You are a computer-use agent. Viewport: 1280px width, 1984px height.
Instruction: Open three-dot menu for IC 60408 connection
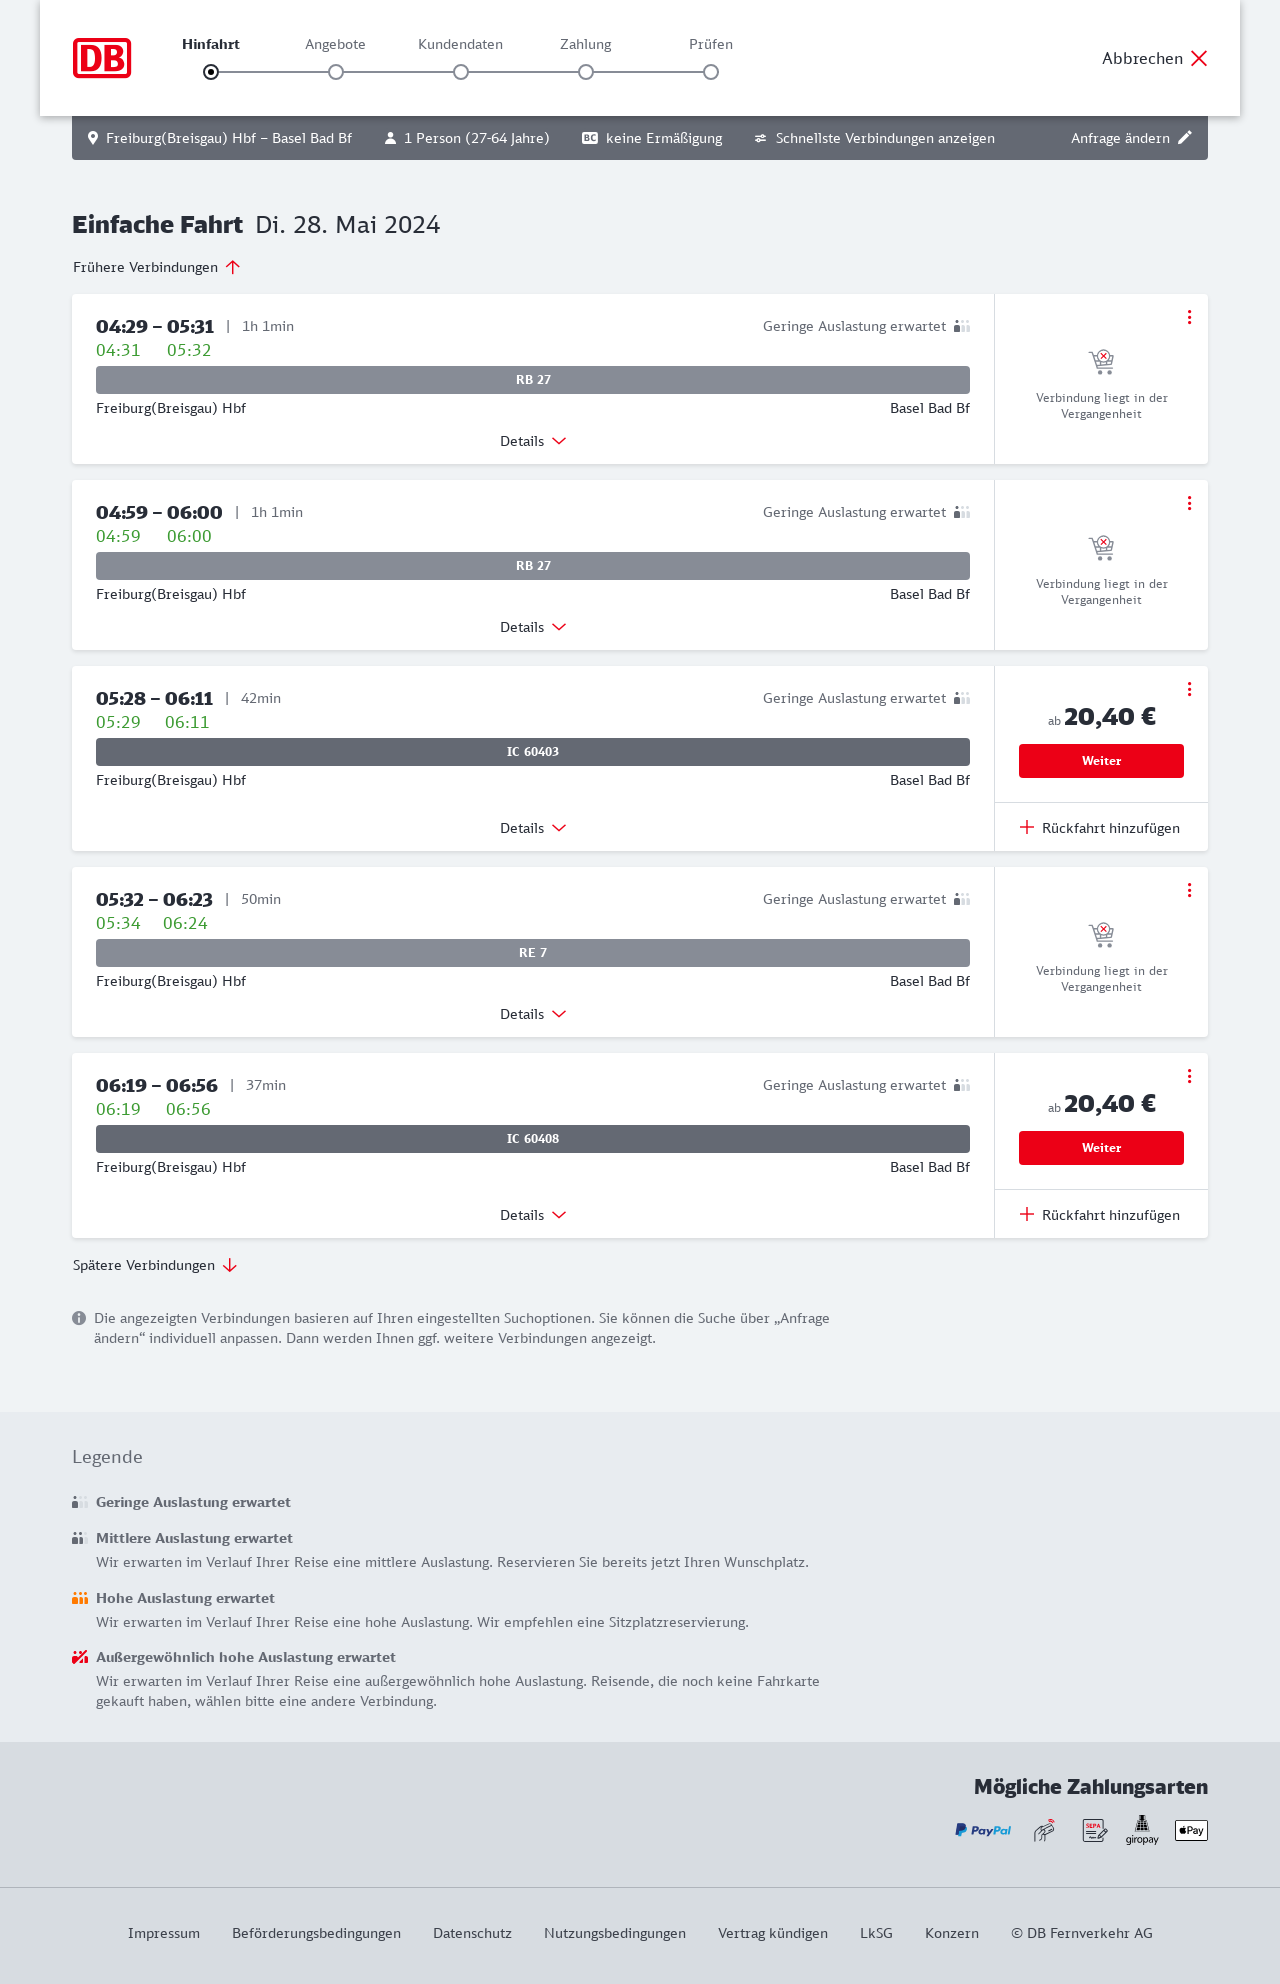[1189, 1076]
